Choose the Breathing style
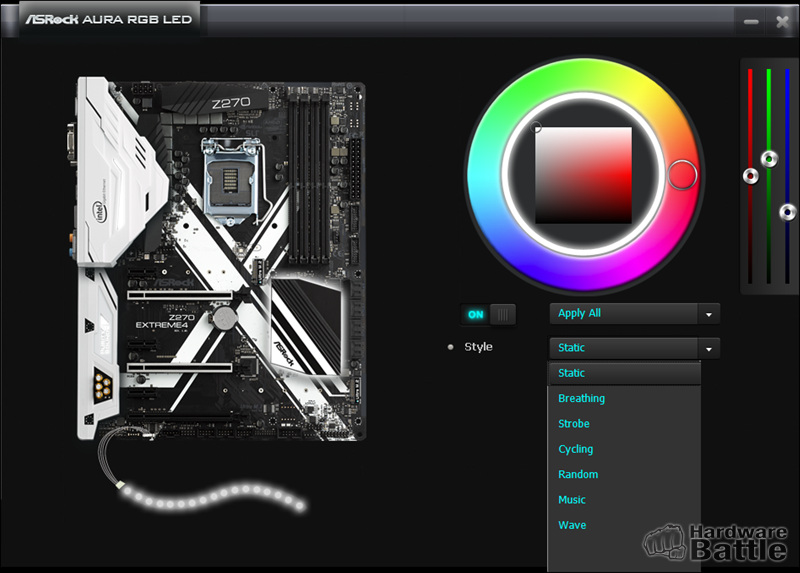This screenshot has height=573, width=800. [x=624, y=398]
